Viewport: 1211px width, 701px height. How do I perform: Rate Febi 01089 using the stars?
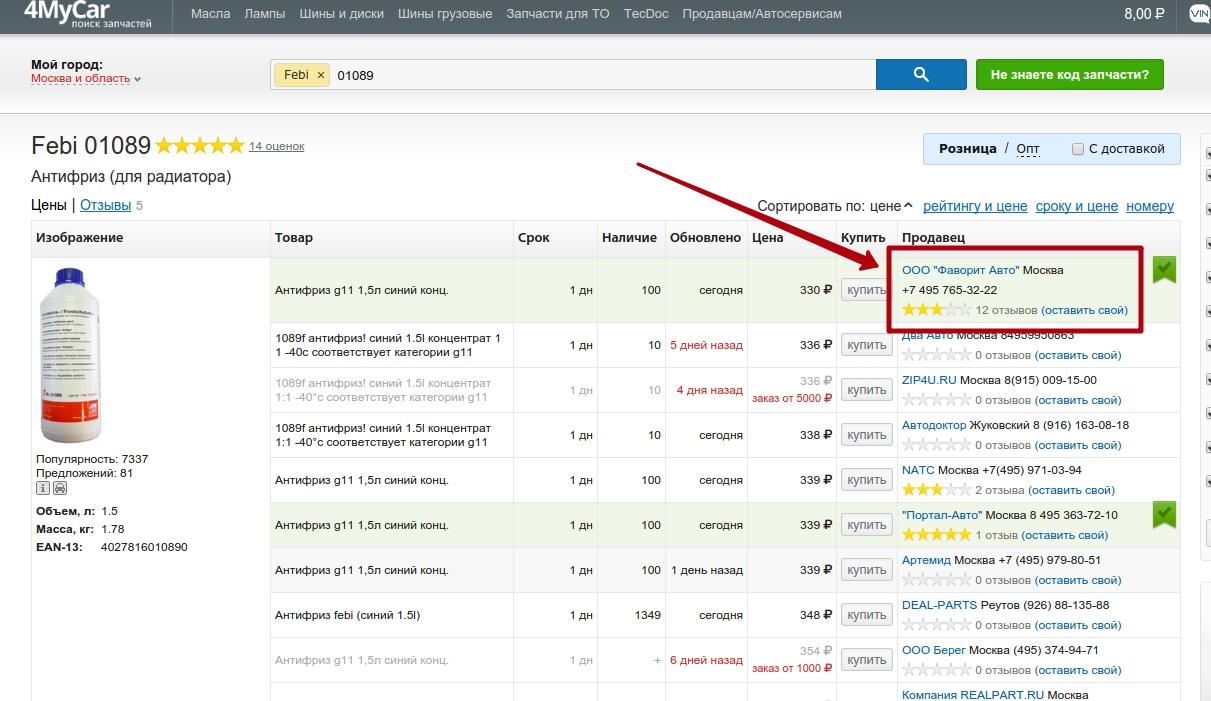click(x=200, y=146)
